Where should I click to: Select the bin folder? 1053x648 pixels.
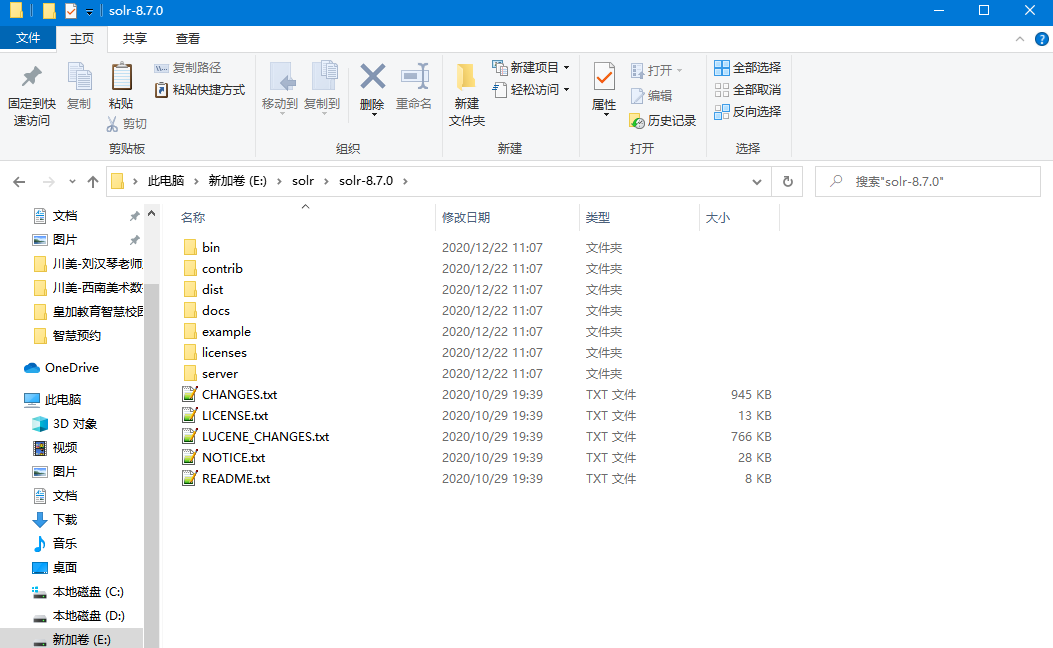[211, 247]
